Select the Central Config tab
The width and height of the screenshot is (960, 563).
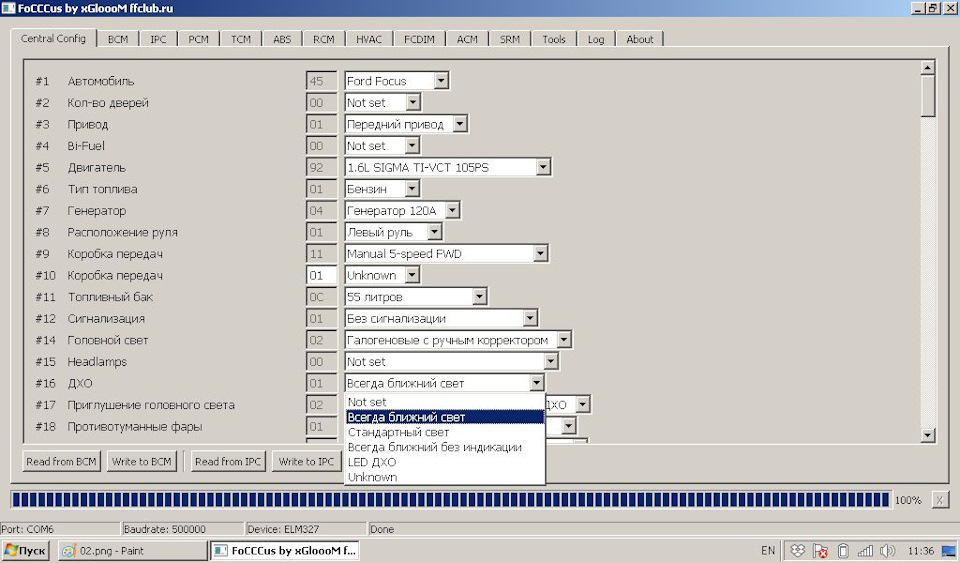pos(53,38)
